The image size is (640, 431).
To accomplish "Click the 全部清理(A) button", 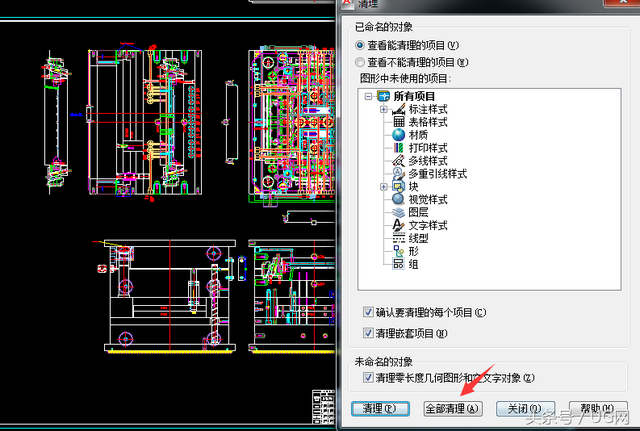I will [453, 409].
